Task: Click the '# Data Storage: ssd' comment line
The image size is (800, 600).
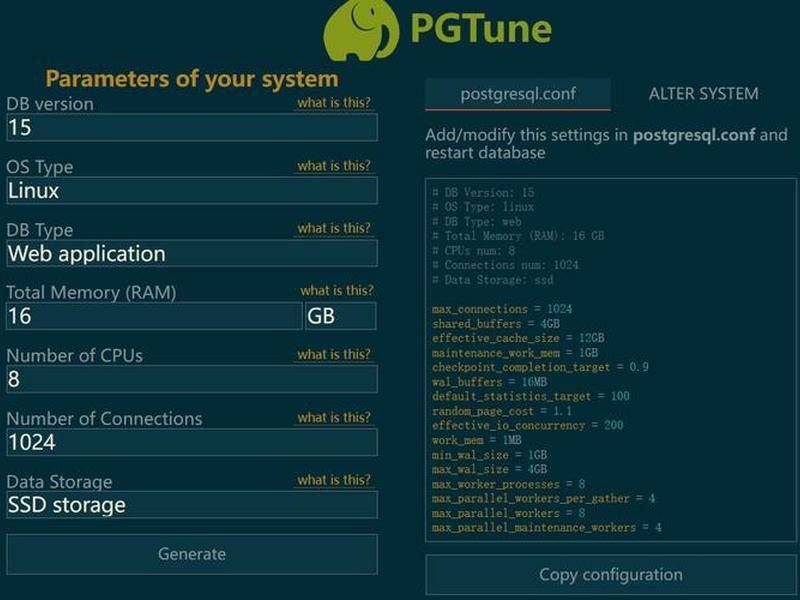Action: [493, 280]
